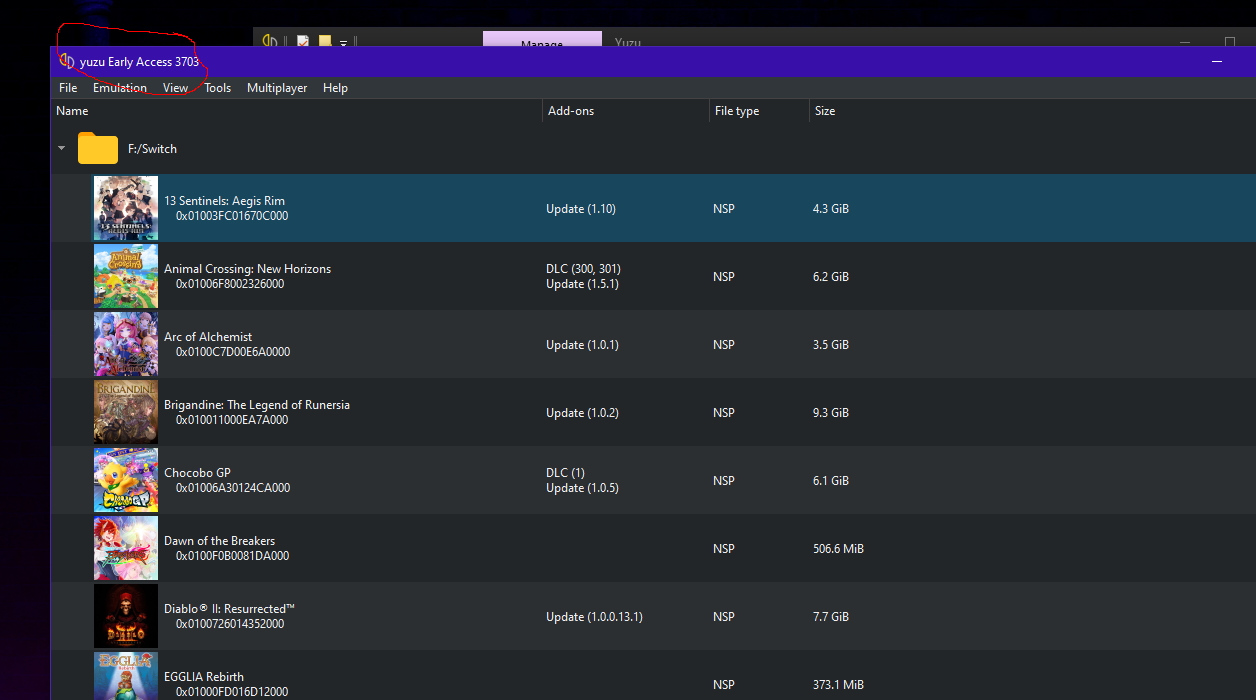Screen dimensions: 1256x700
Task: Click the 9.3 GiB size value
Action: click(x=831, y=413)
